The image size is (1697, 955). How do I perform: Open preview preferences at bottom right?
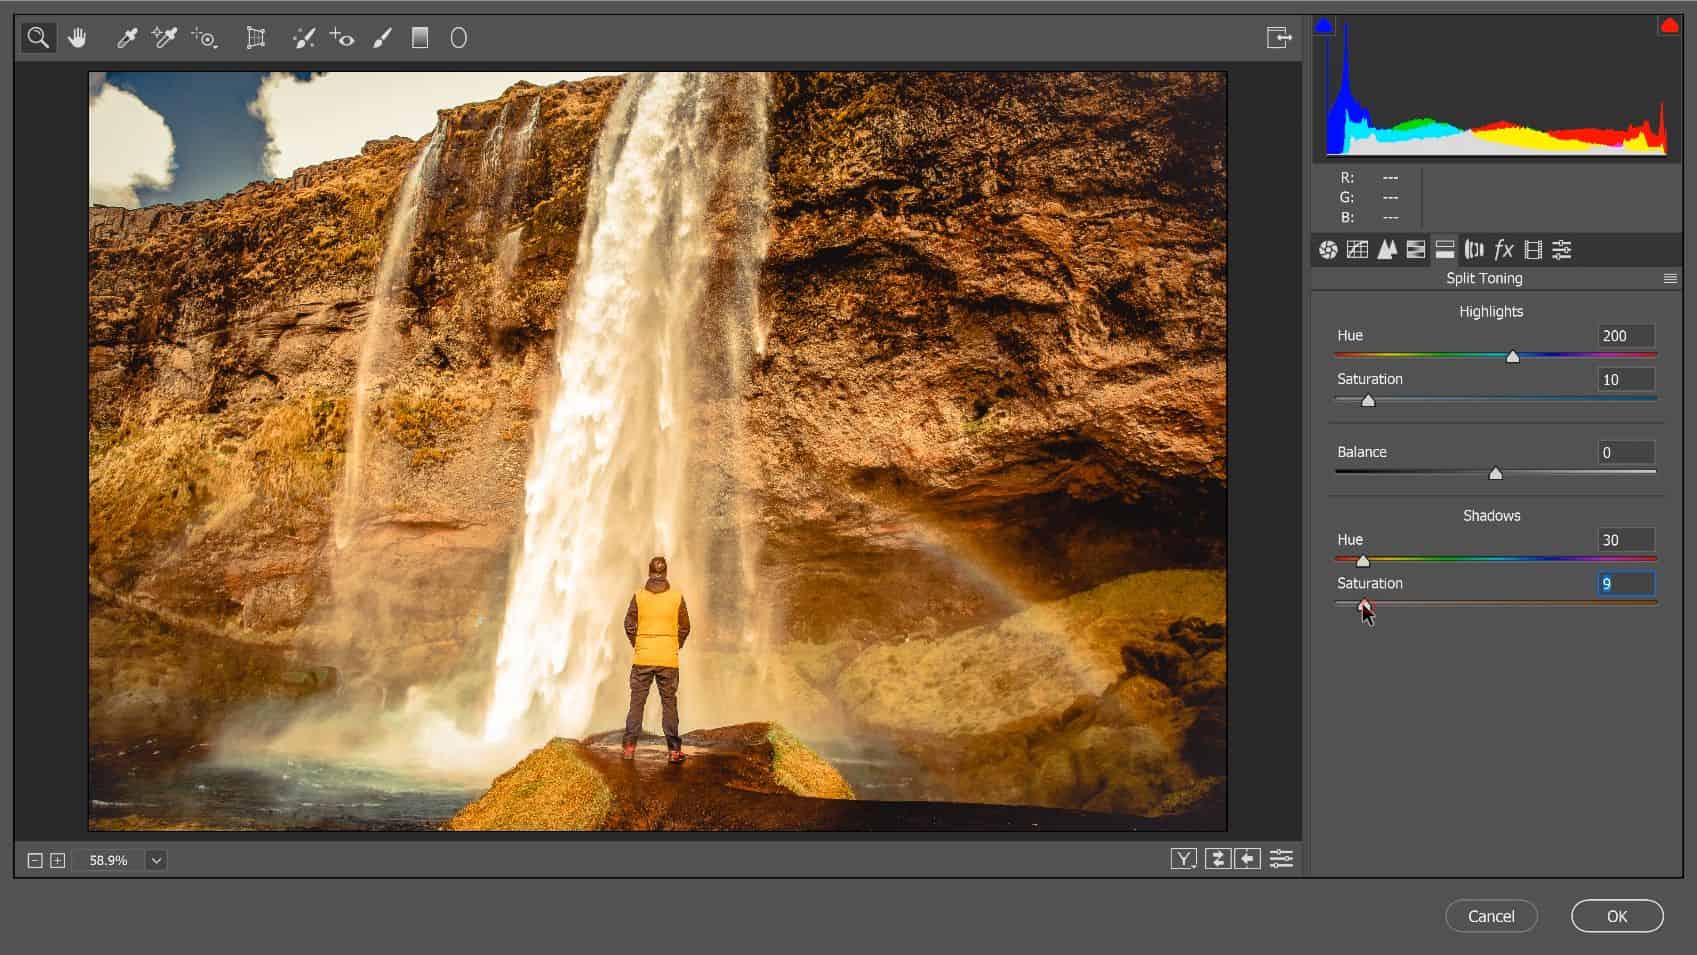click(x=1281, y=859)
